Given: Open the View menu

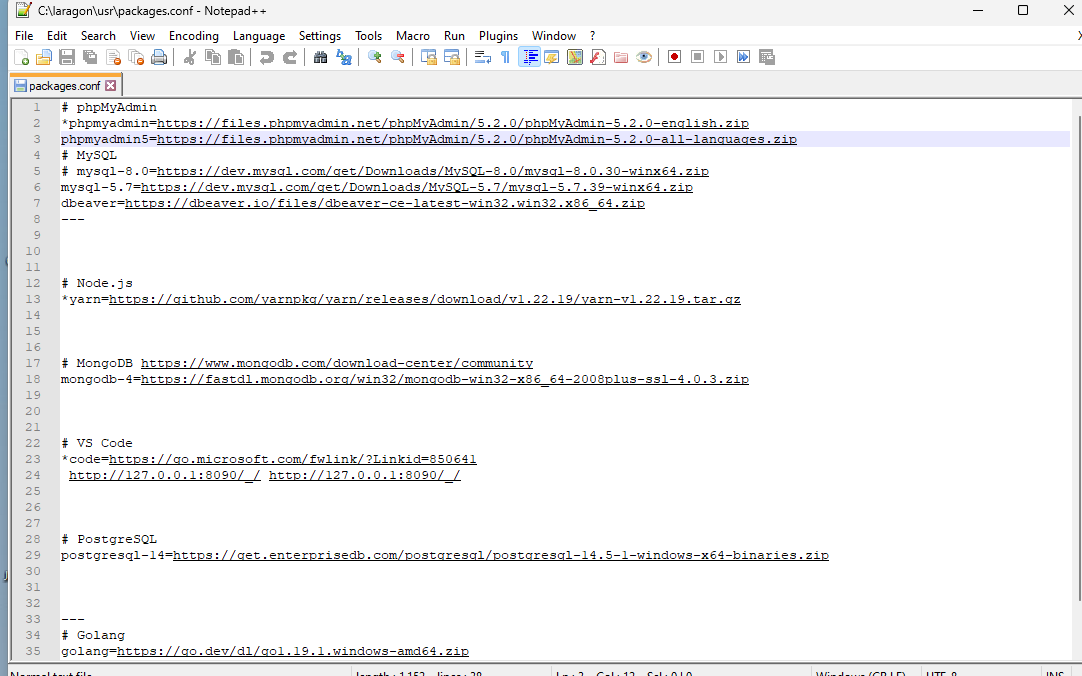Looking at the screenshot, I should [x=142, y=36].
